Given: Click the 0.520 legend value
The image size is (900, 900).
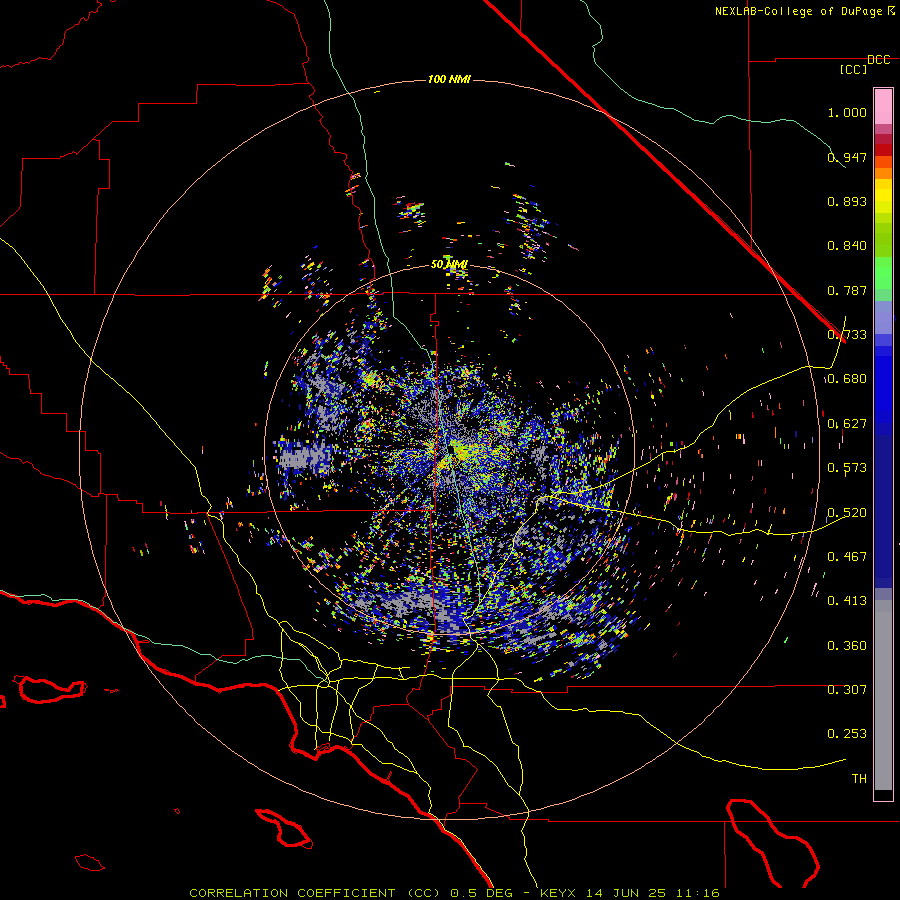Looking at the screenshot, I should 847,513.
